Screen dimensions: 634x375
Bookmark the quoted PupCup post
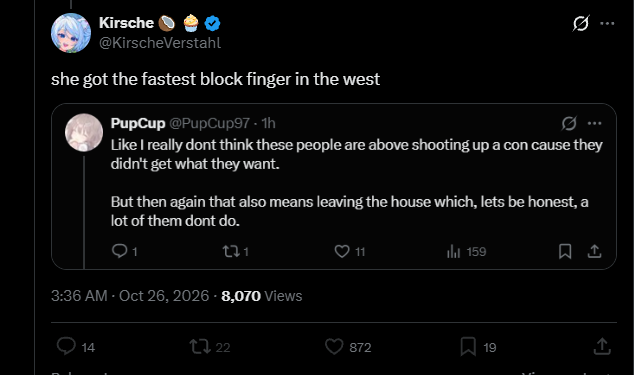565,251
